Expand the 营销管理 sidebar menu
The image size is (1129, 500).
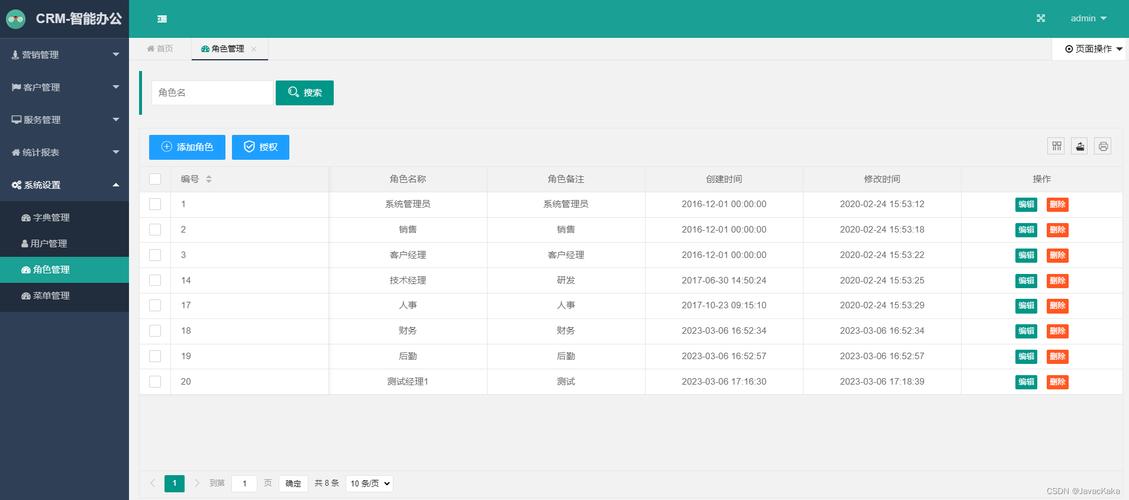click(65, 55)
